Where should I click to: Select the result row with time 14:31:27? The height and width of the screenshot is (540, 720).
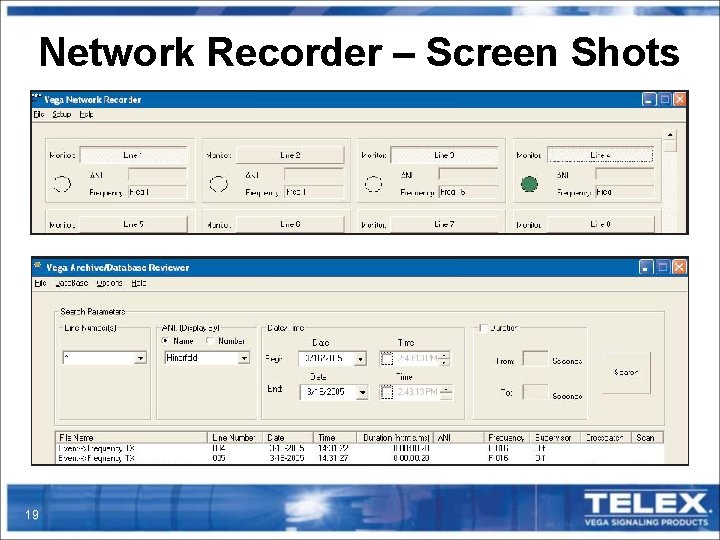(x=360, y=458)
